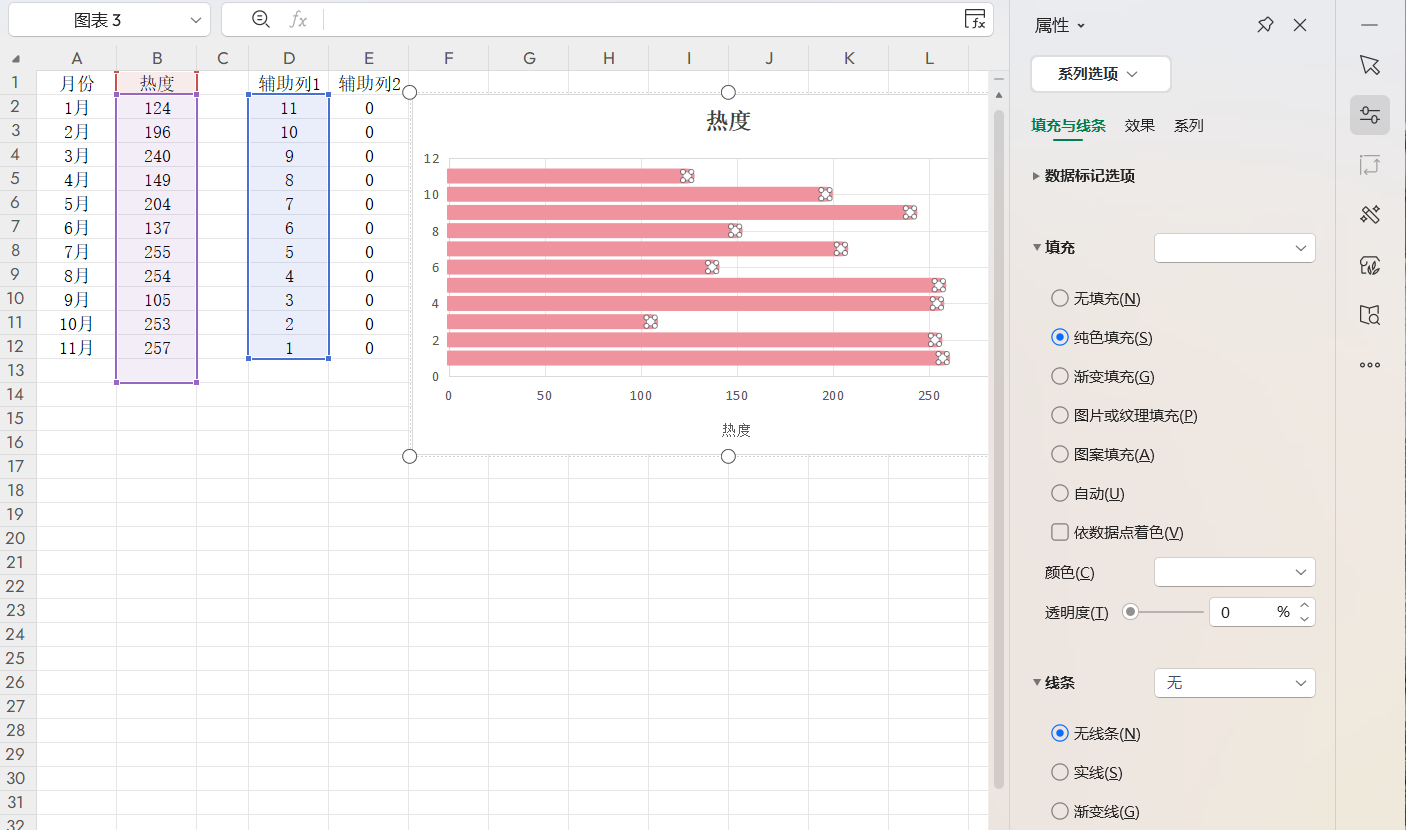1406x830 pixels.
Task: Click the magnifier icon beside the name box
Action: [260, 19]
